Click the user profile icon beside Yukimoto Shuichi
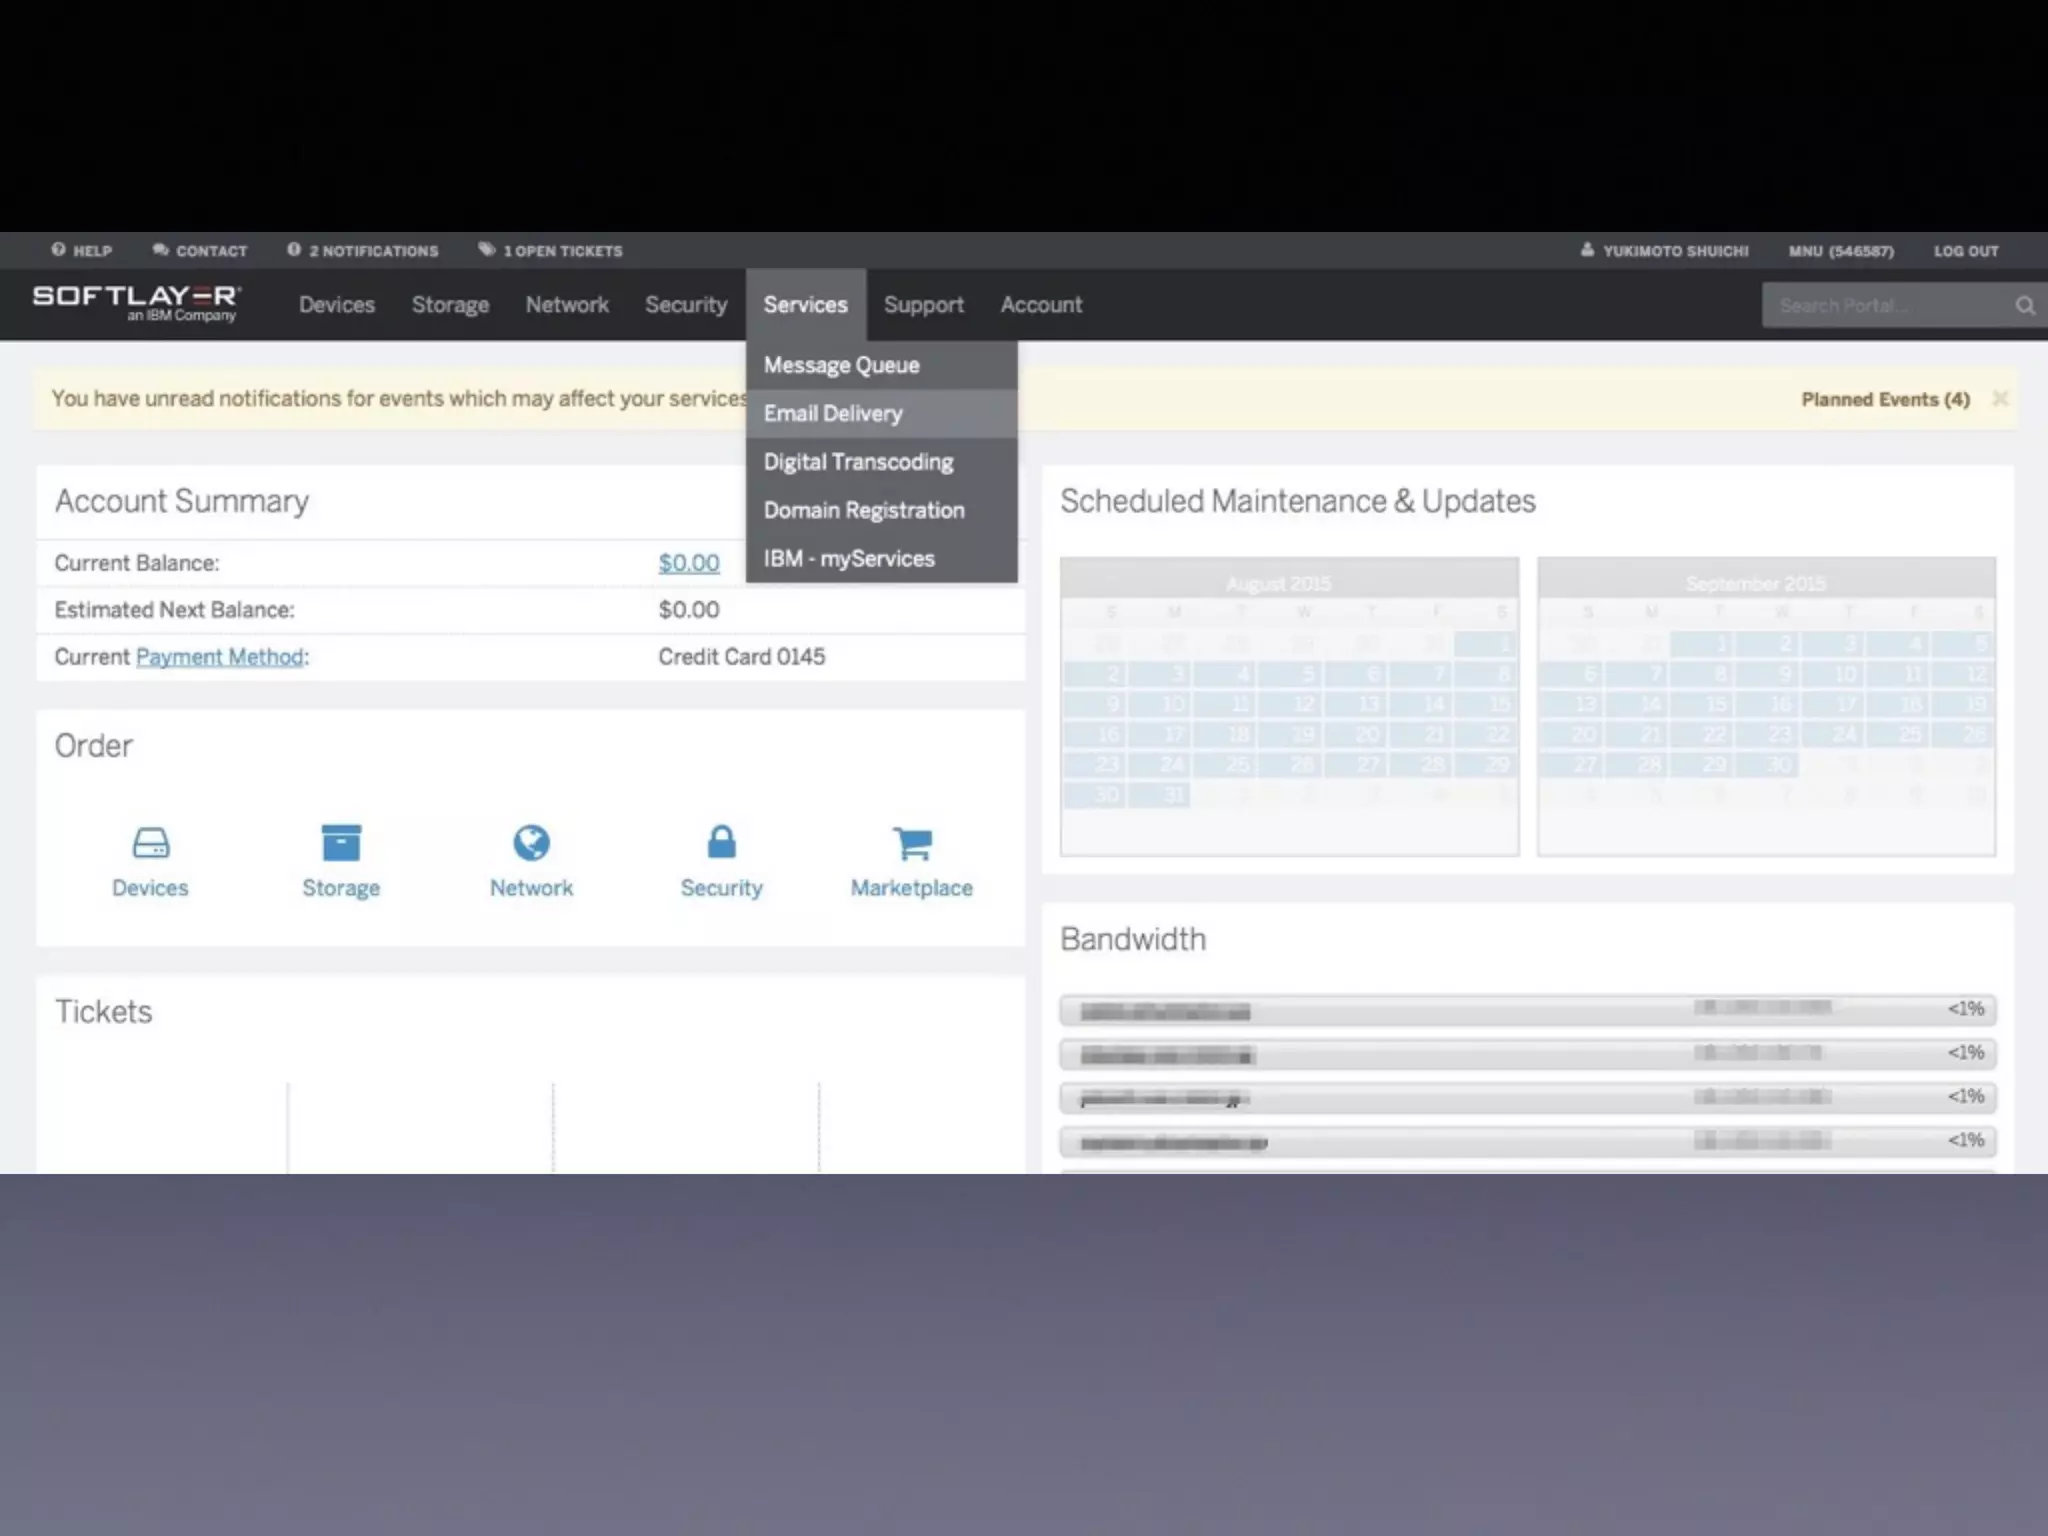Screen dimensions: 2048x1536 1587,250
